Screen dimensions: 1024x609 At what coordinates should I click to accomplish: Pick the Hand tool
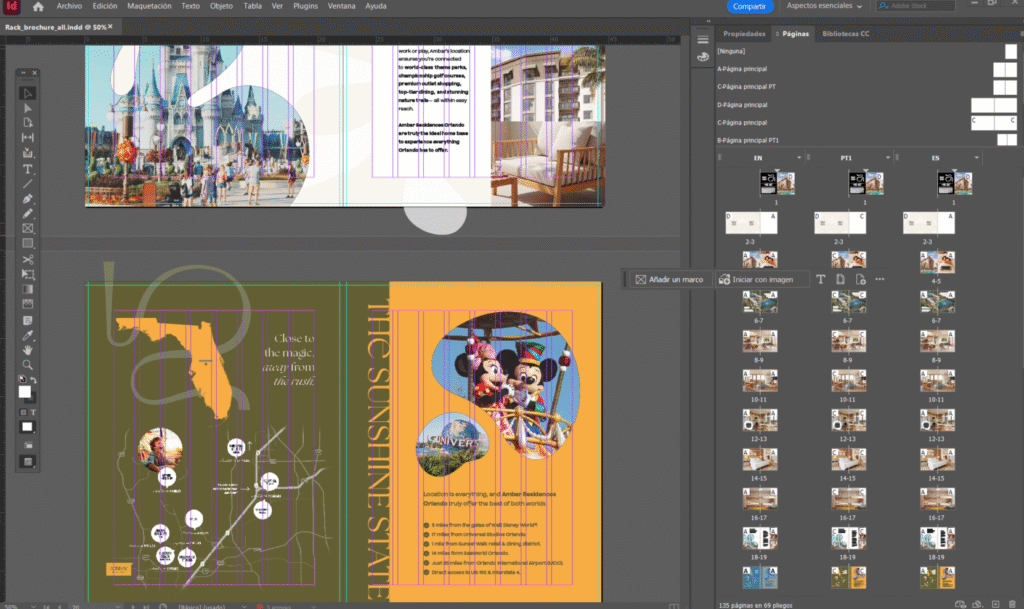click(x=28, y=350)
